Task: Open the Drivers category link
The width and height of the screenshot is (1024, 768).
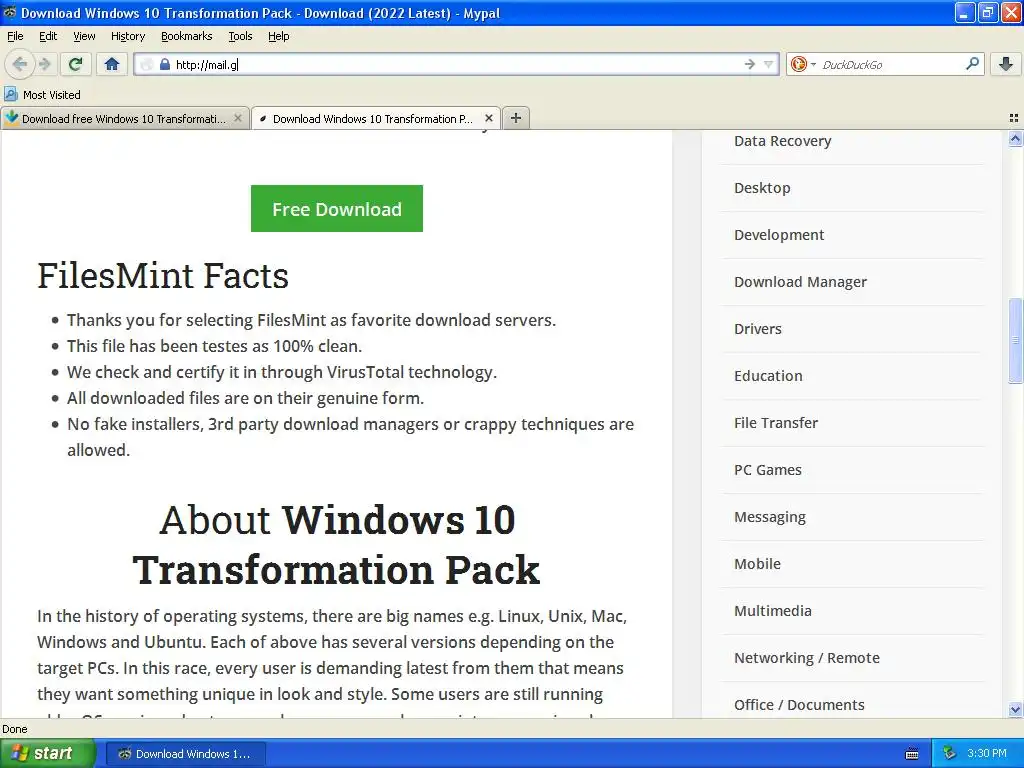Action: click(758, 329)
